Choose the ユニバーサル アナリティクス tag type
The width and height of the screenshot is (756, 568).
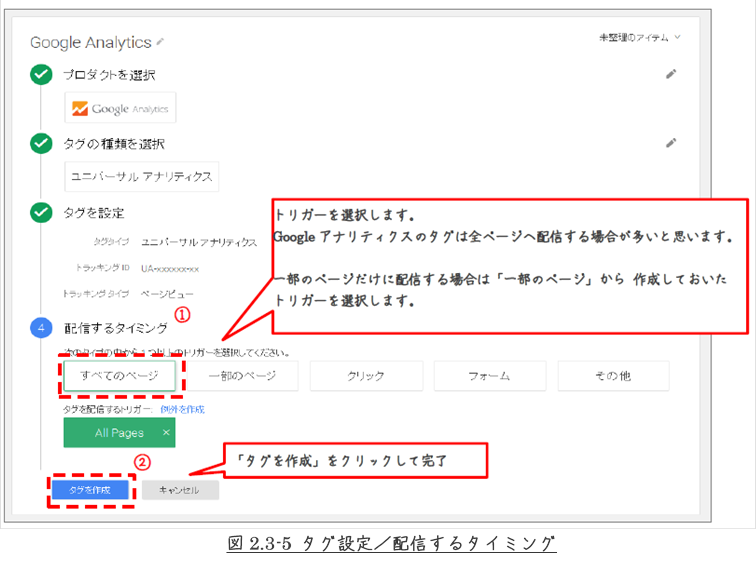pos(140,177)
